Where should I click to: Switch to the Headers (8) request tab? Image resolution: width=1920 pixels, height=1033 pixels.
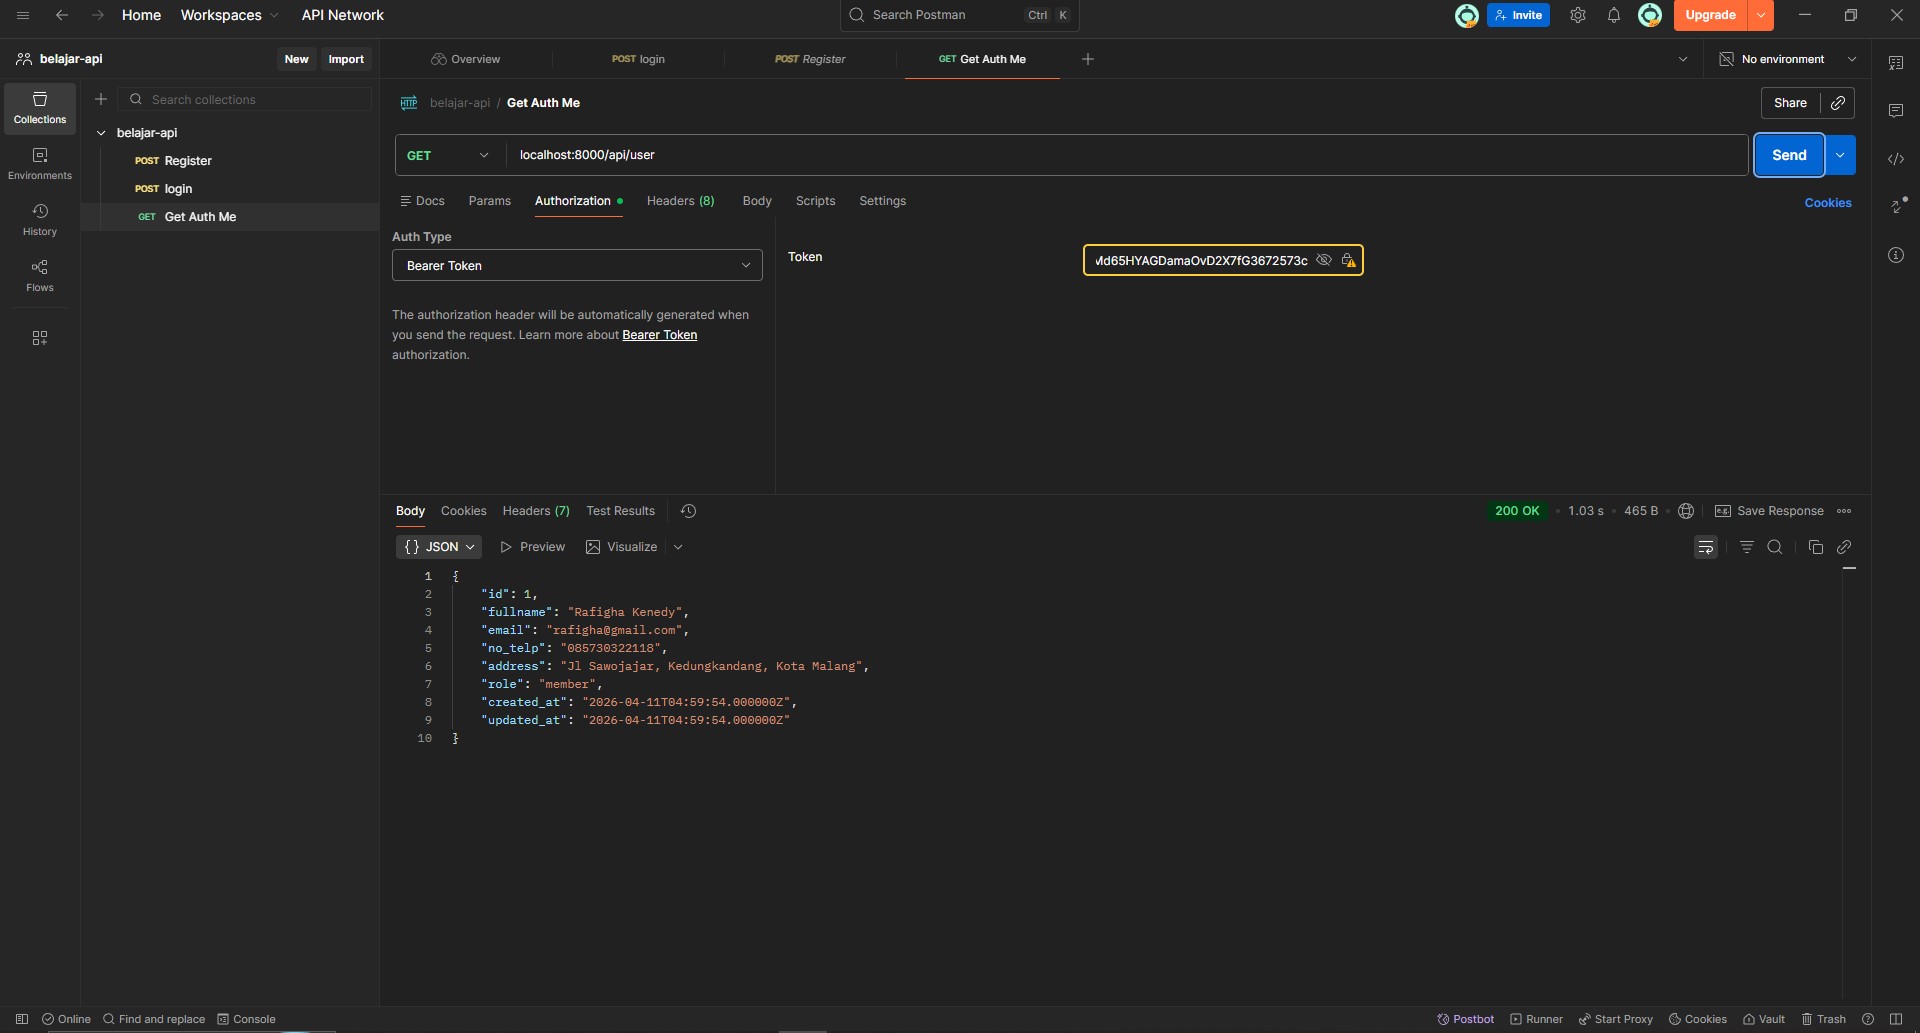(x=680, y=201)
